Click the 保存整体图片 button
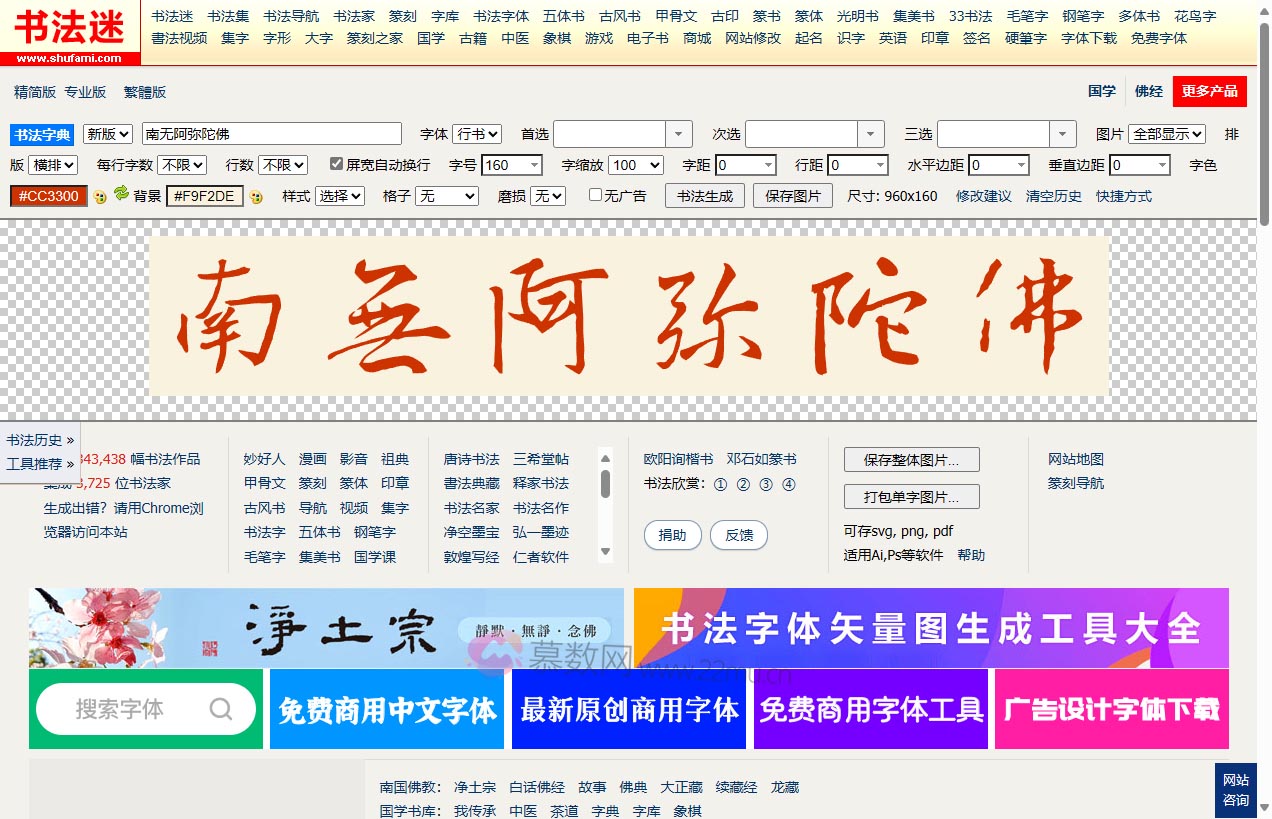Screen dimensions: 1272x819 tap(911, 460)
